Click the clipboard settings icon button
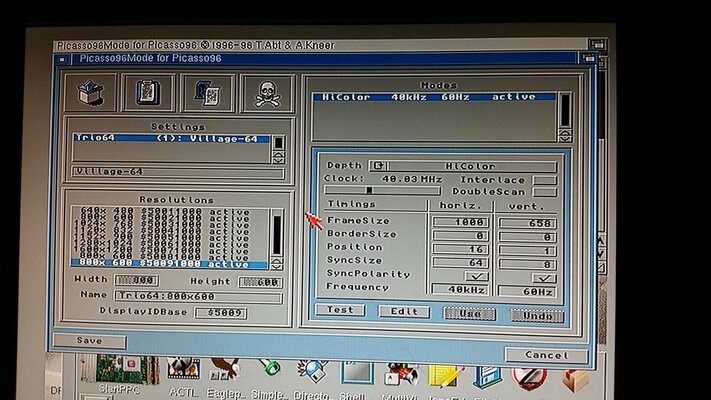 pyautogui.click(x=148, y=93)
